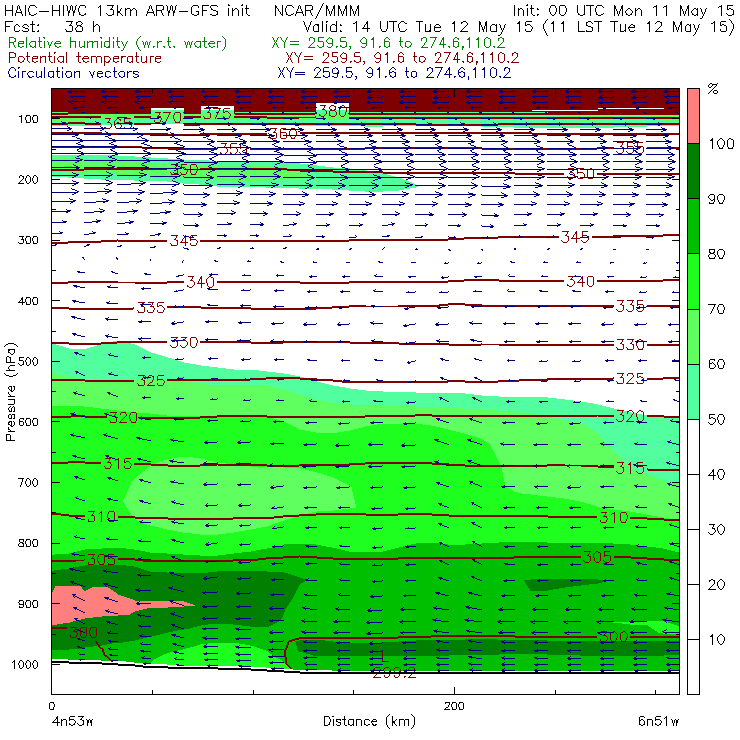740x740 pixels.
Task: Click the pressure axis label '200'
Action: pyautogui.click(x=28, y=180)
